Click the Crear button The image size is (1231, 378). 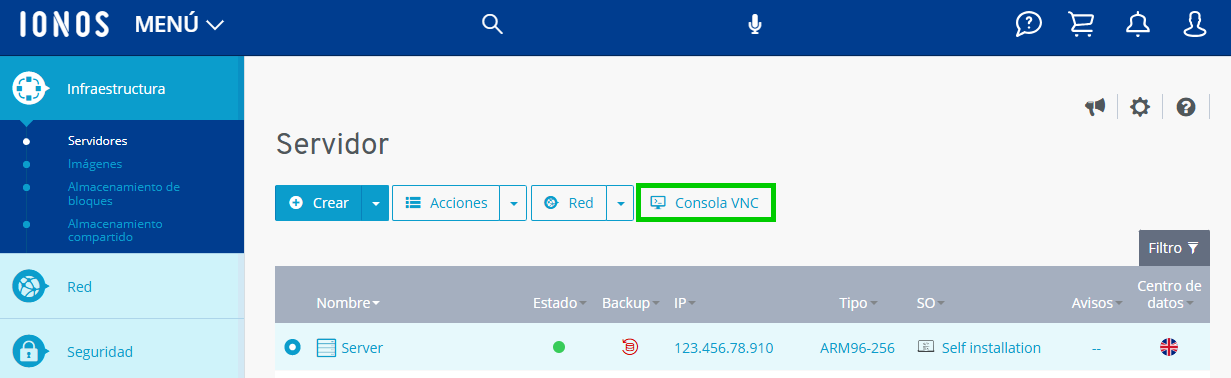point(318,203)
